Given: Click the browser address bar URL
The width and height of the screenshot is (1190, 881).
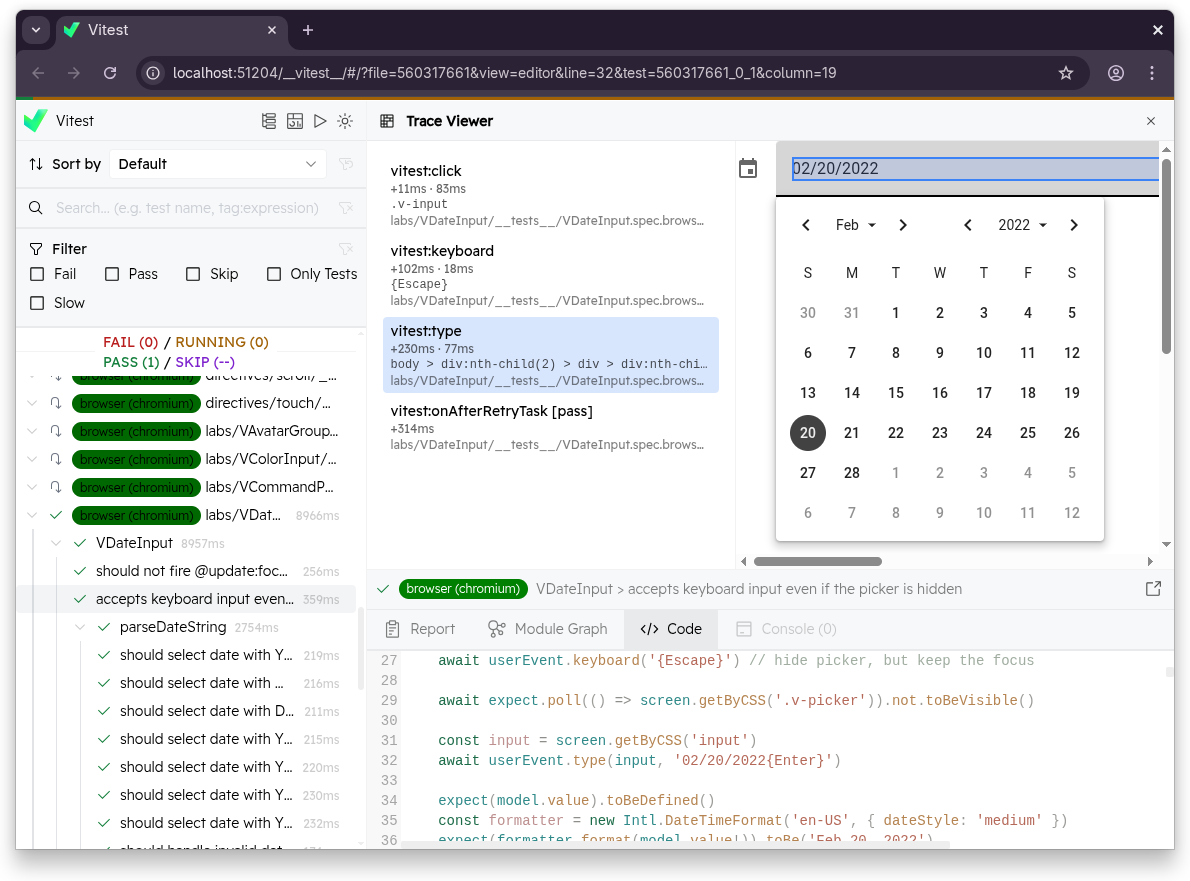Looking at the screenshot, I should click(504, 73).
